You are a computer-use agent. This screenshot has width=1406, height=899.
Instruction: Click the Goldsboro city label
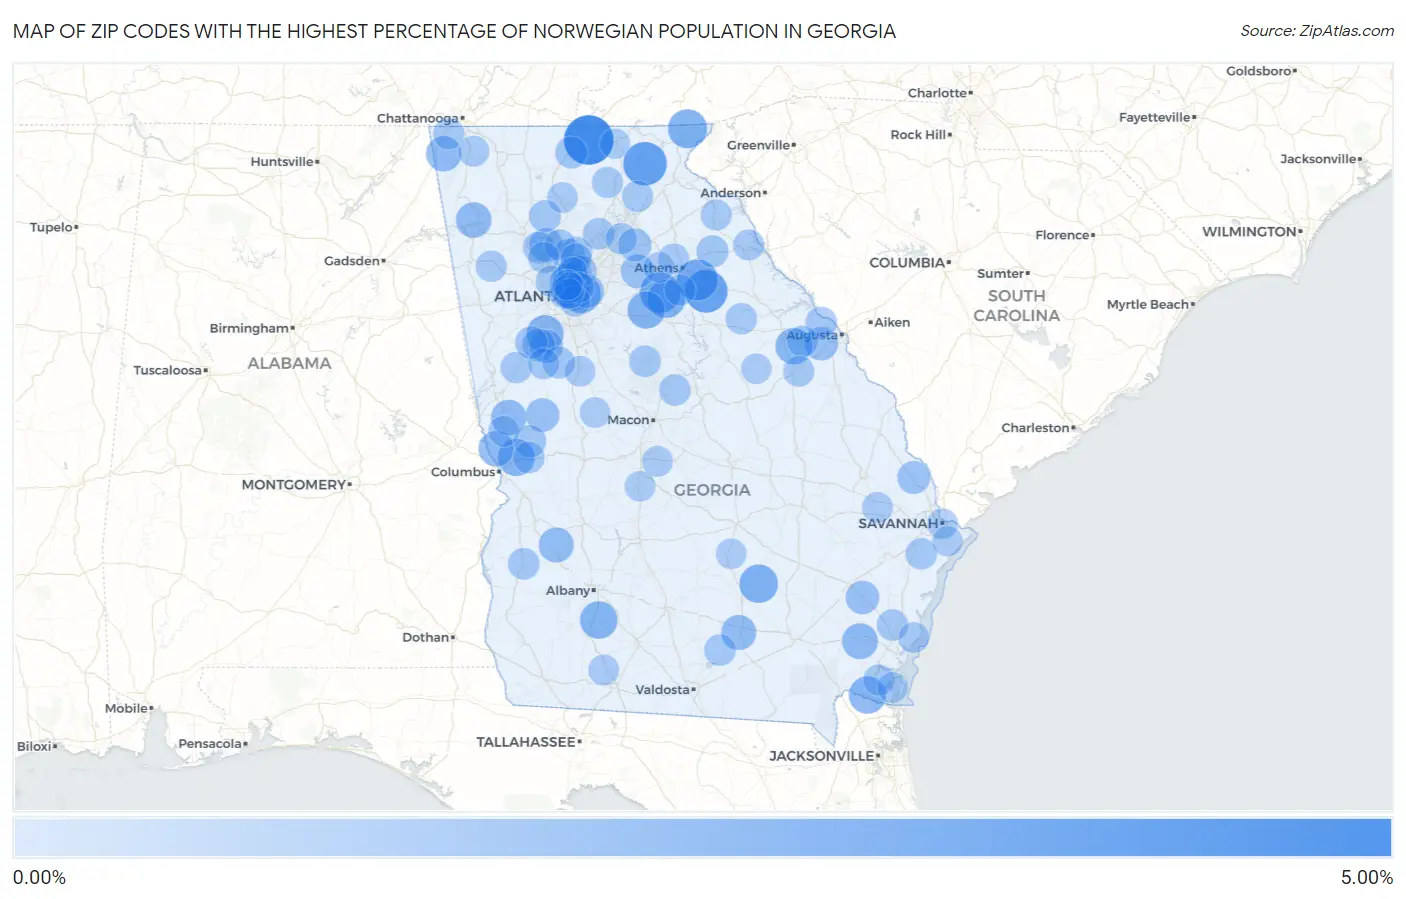(1259, 71)
